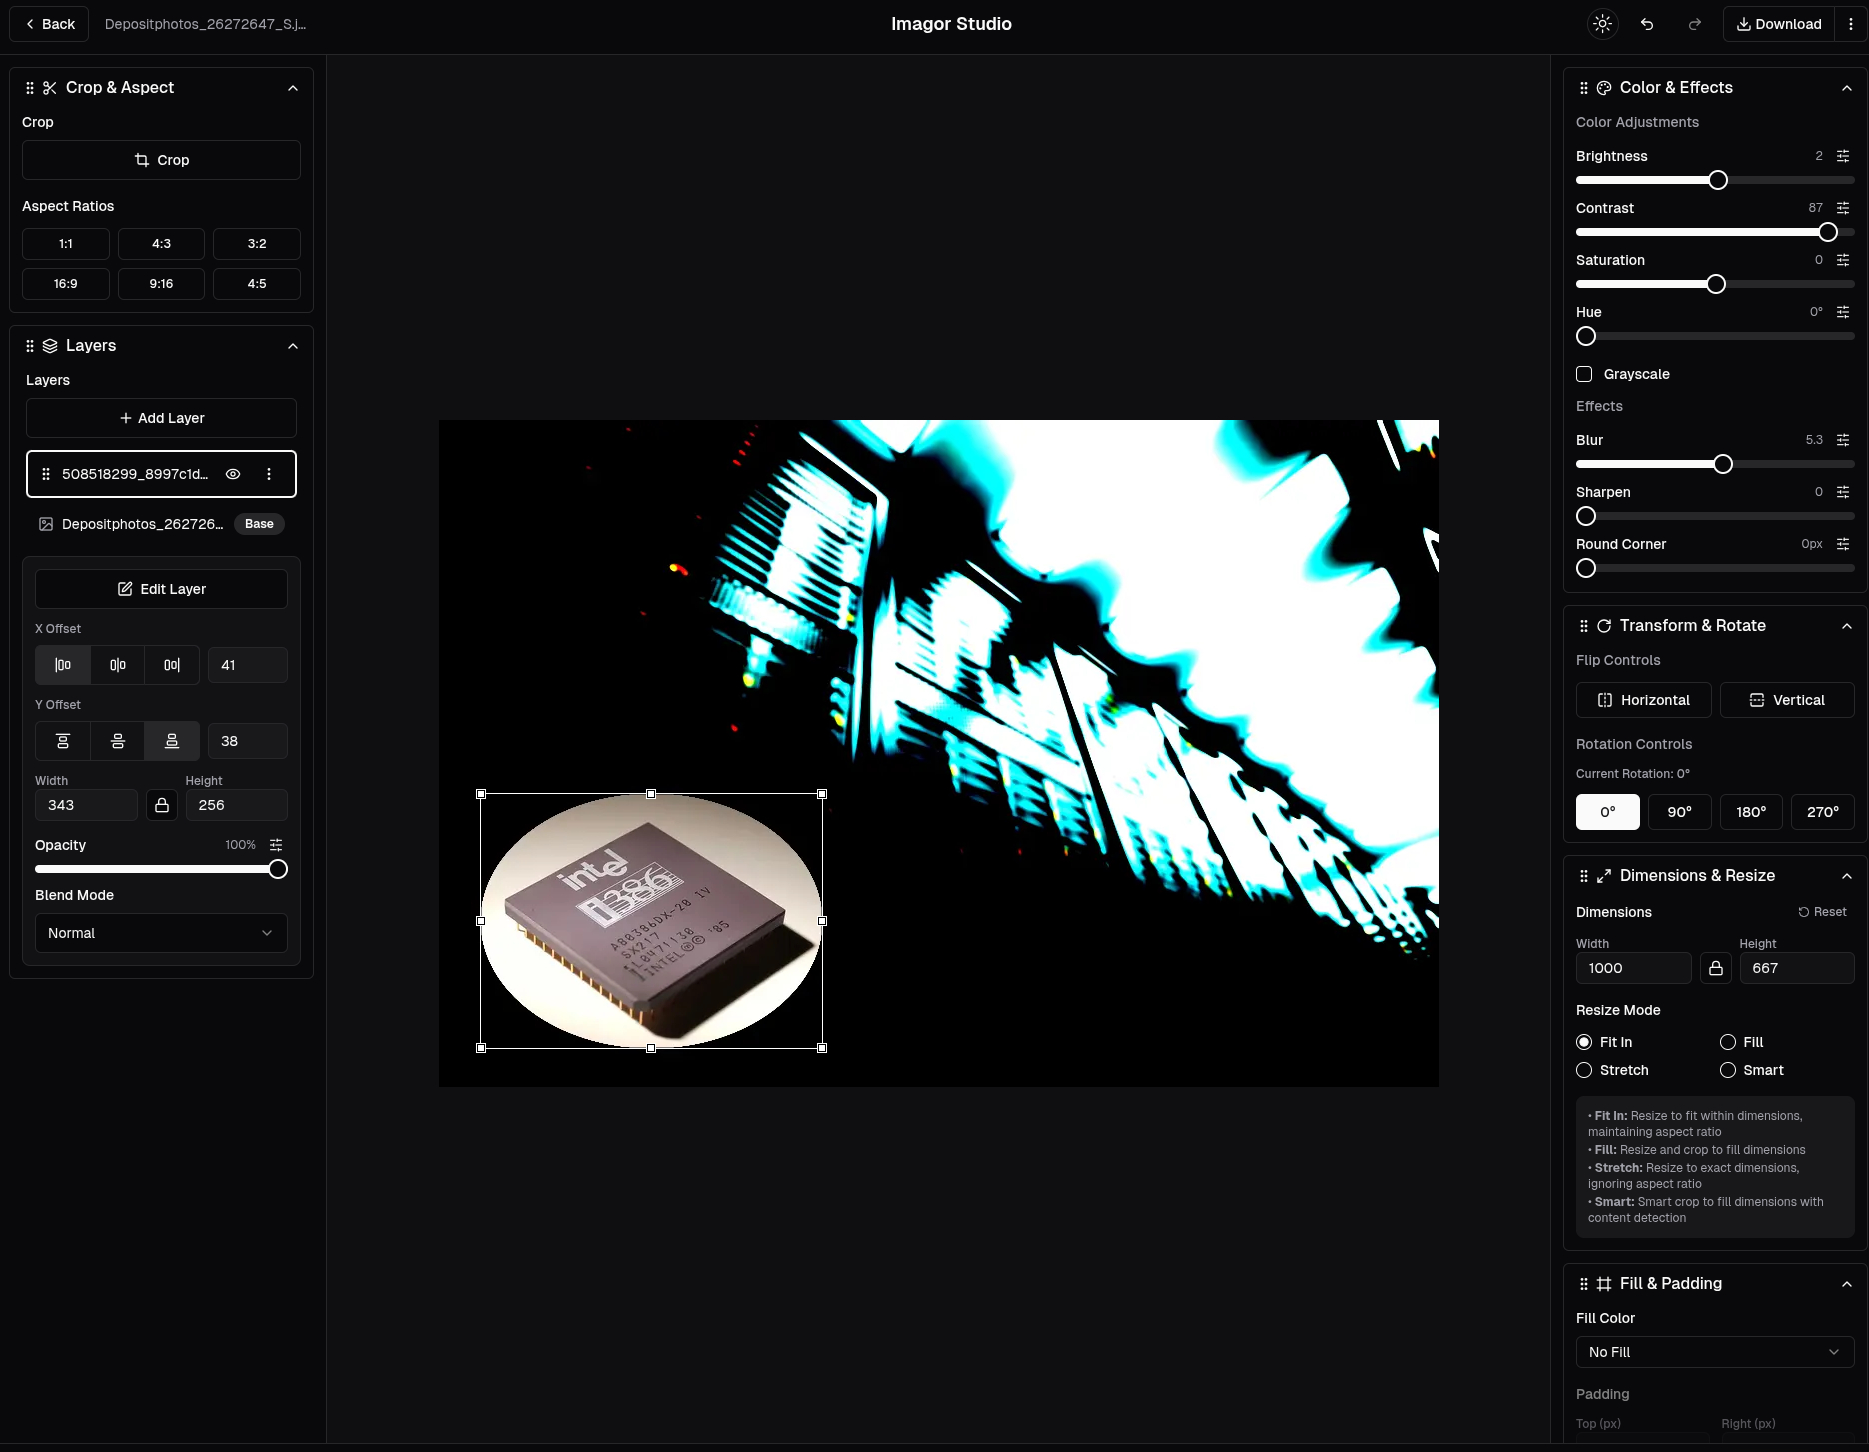Screen dimensions: 1869x1452
Task: Click the Contrast slider handle
Action: pyautogui.click(x=1828, y=232)
